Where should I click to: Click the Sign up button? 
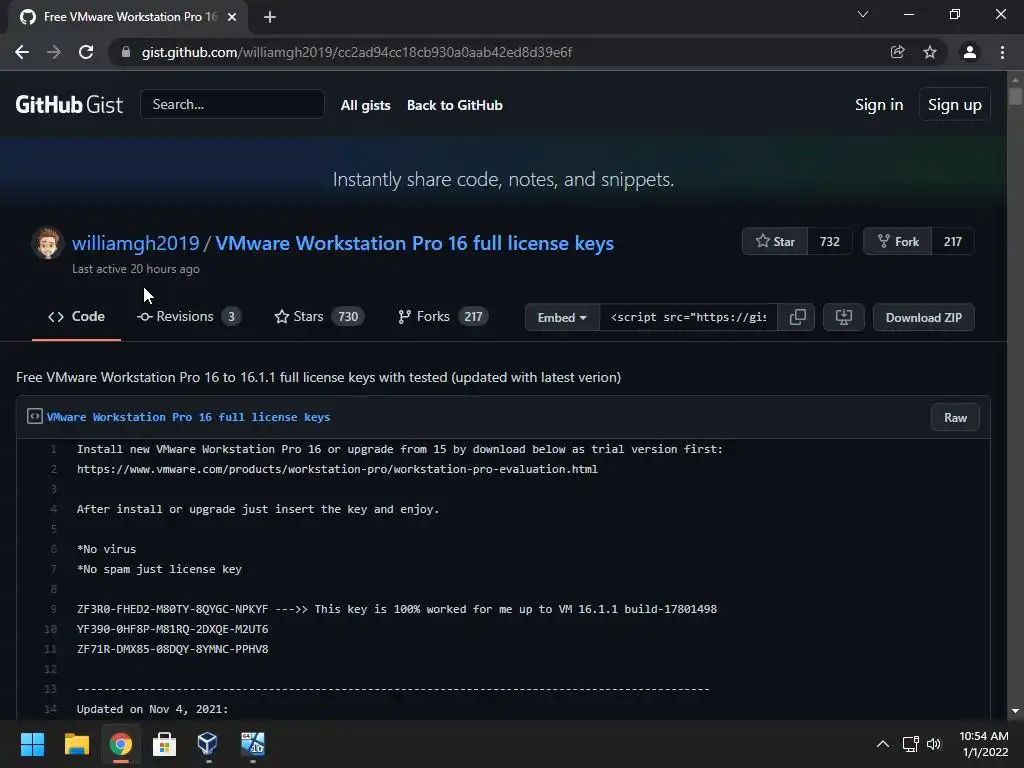point(955,104)
